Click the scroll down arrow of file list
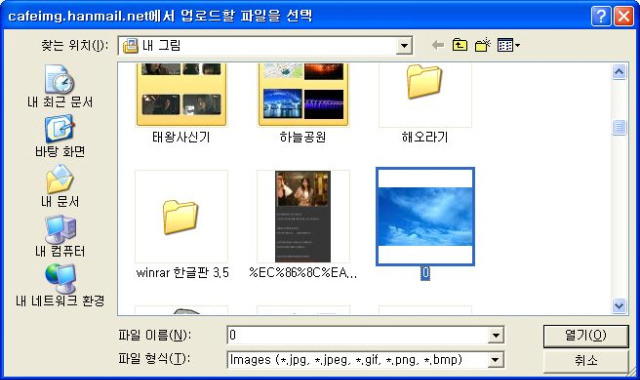 pyautogui.click(x=619, y=305)
